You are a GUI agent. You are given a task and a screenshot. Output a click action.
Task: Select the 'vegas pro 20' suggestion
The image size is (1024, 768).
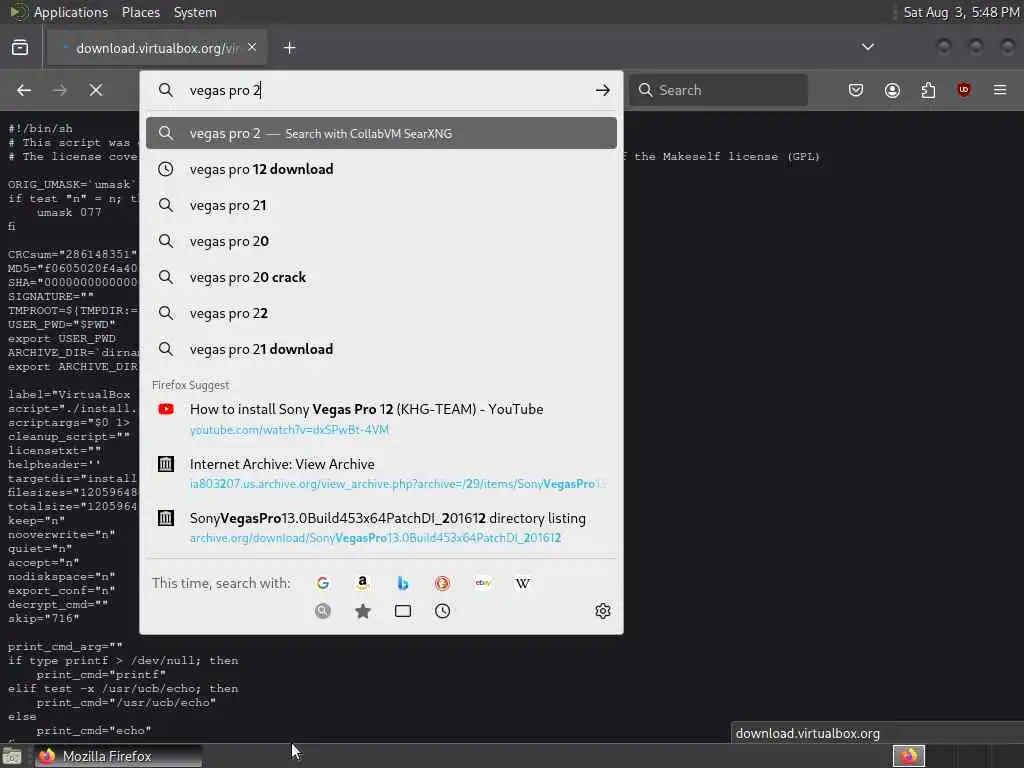381,241
